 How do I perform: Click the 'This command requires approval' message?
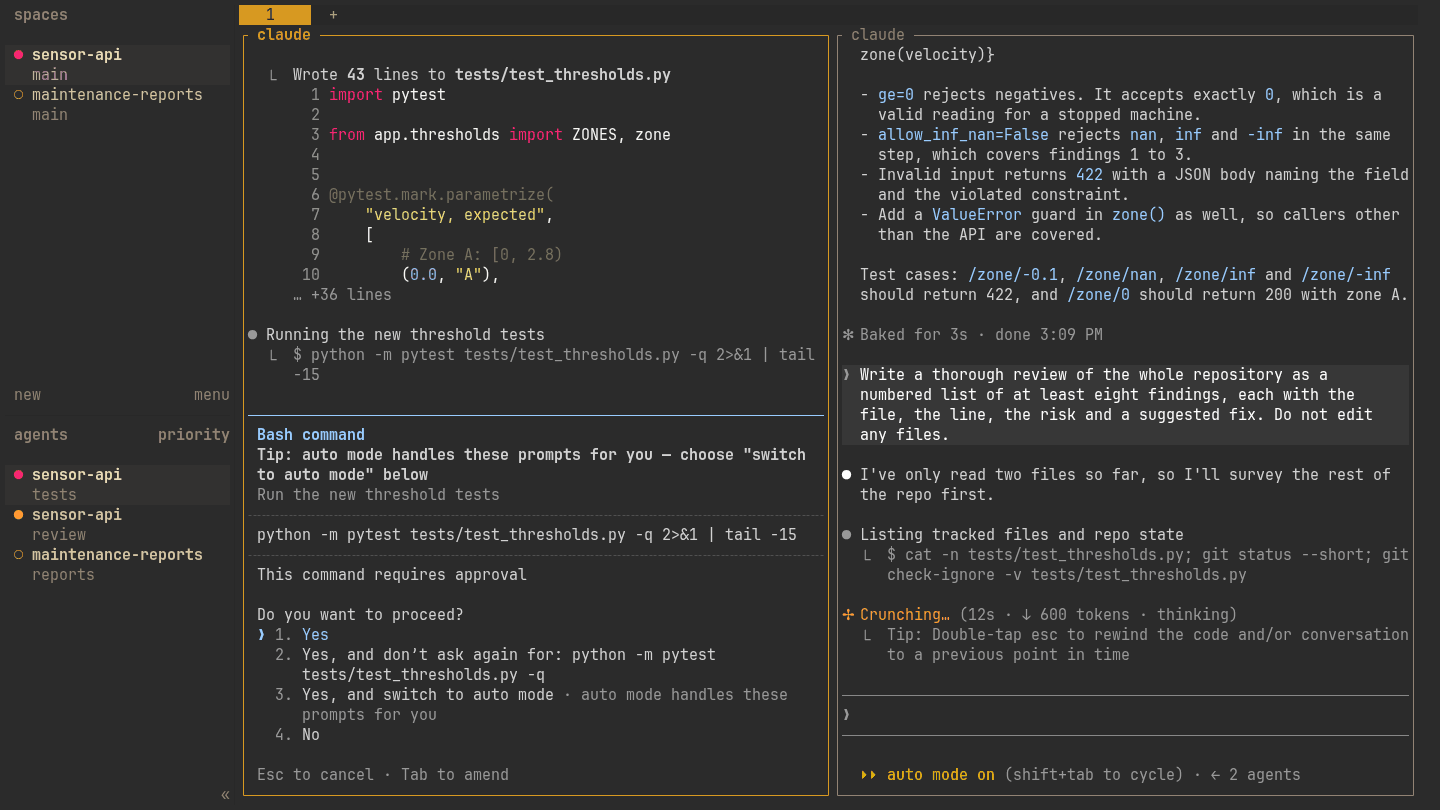click(x=392, y=575)
